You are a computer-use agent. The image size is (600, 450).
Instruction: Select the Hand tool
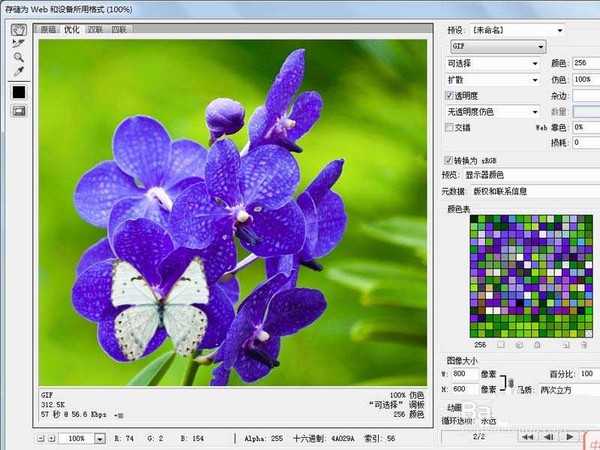(x=18, y=30)
